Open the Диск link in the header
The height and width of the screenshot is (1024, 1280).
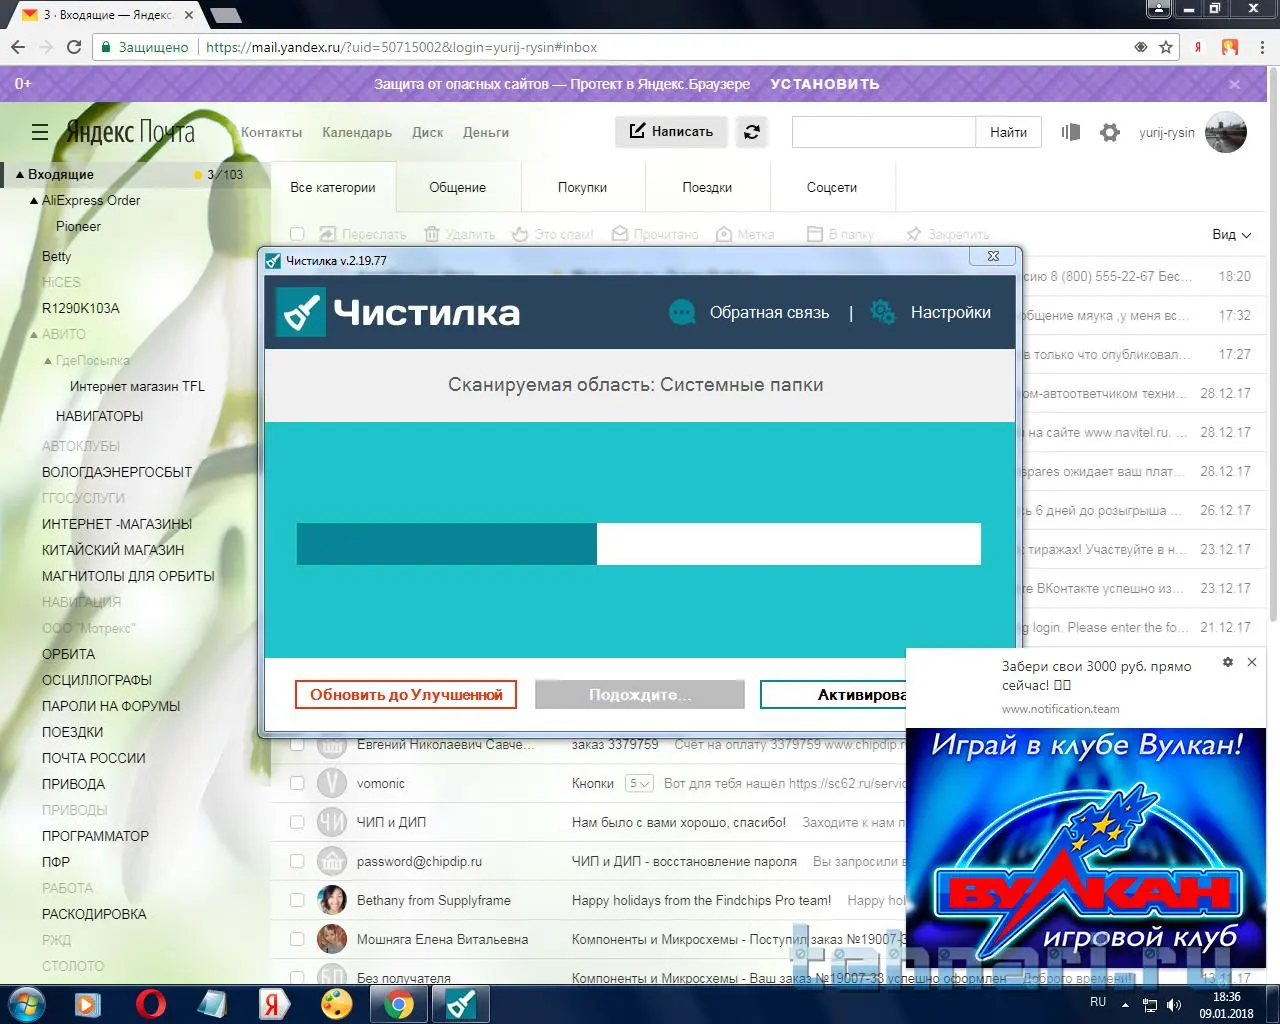tap(427, 132)
